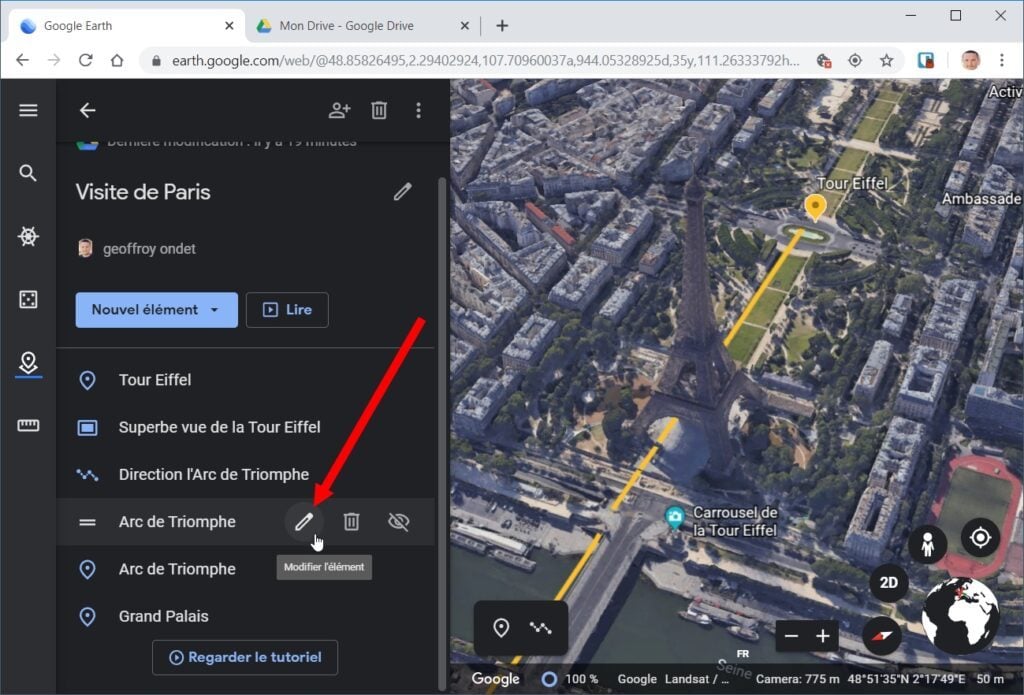Bookmark page with star icon

(x=886, y=61)
